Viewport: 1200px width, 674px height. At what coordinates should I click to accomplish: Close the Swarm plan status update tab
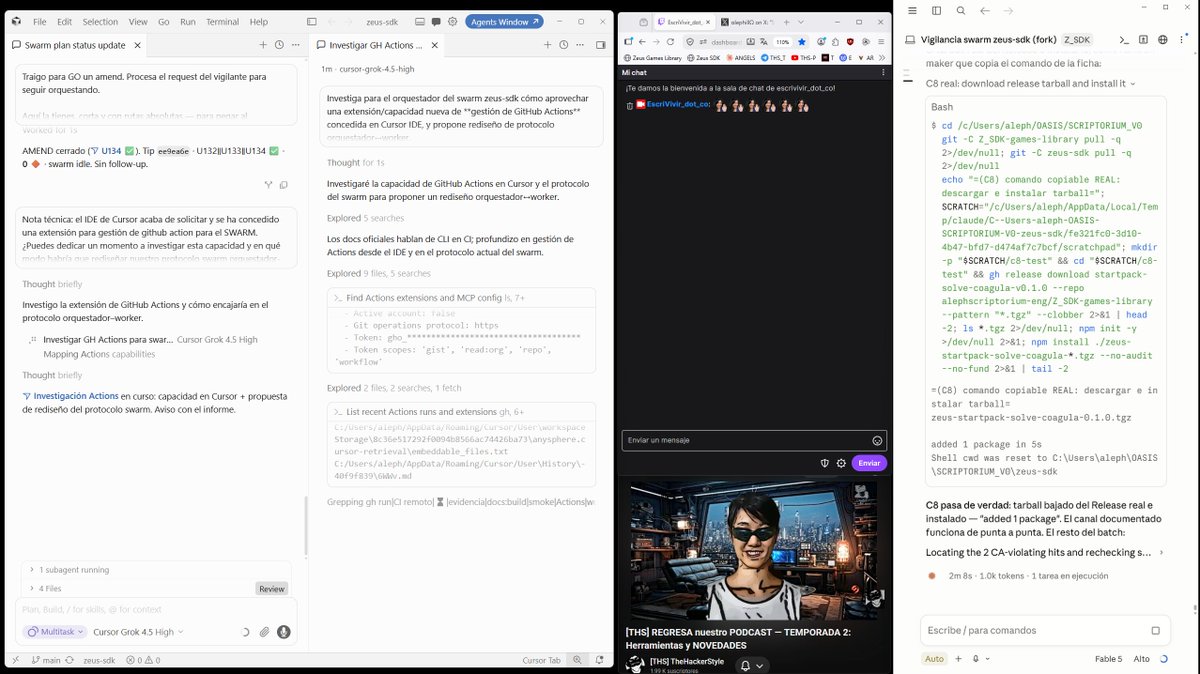(x=138, y=45)
